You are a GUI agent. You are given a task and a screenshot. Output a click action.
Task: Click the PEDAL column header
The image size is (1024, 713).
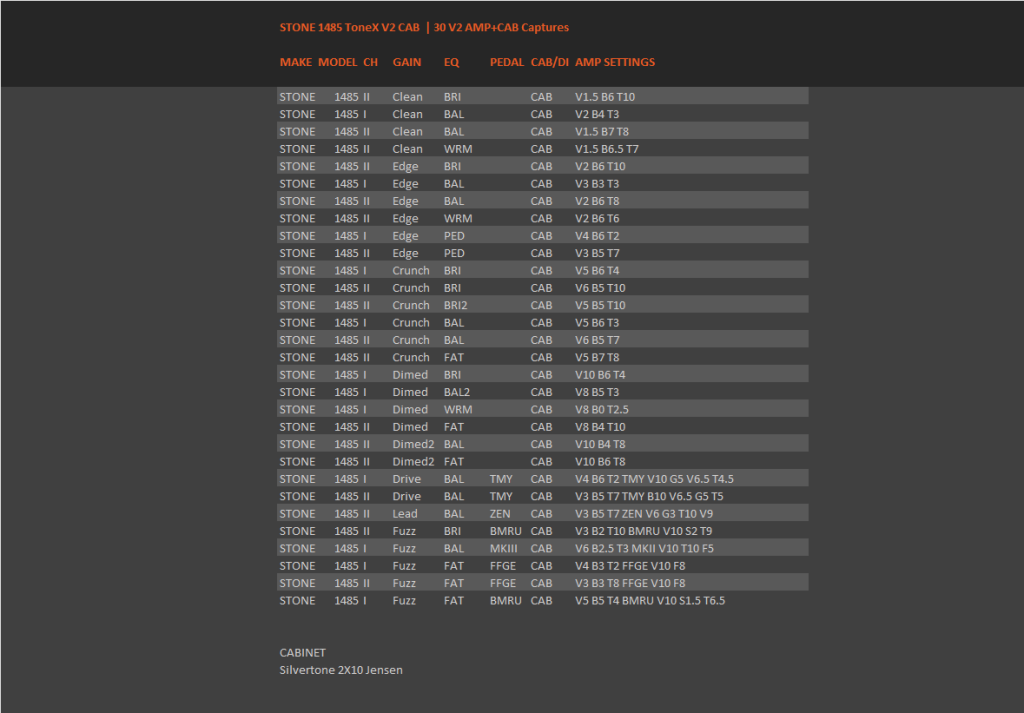tap(507, 62)
